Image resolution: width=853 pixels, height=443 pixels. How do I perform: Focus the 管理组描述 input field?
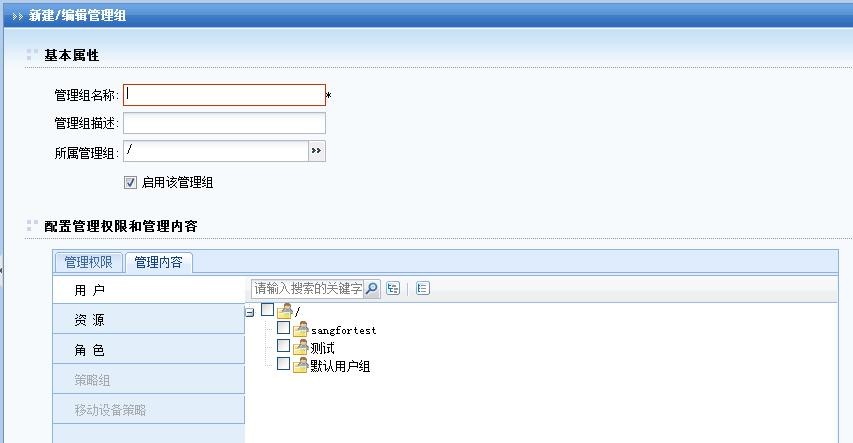pos(224,123)
